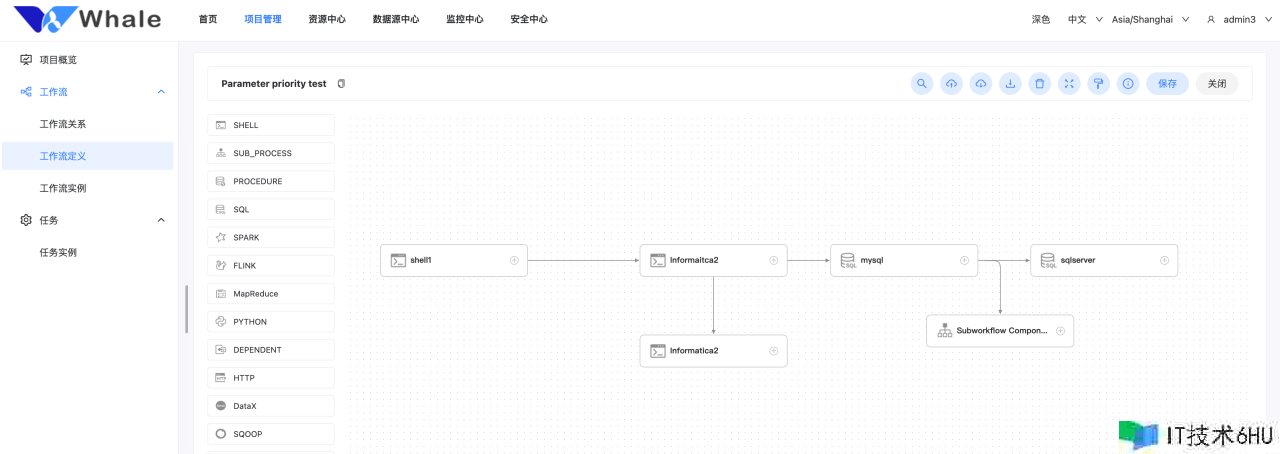Click plus icon on shell1 node
1280x454 pixels.
[x=514, y=260]
